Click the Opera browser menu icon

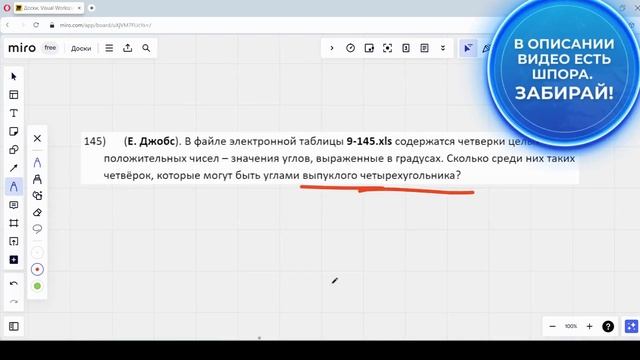tap(7, 8)
